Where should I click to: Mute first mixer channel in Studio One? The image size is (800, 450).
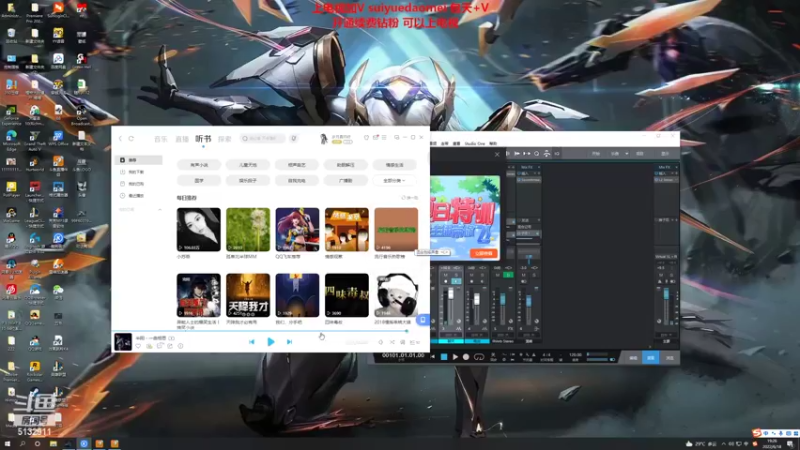(445, 275)
